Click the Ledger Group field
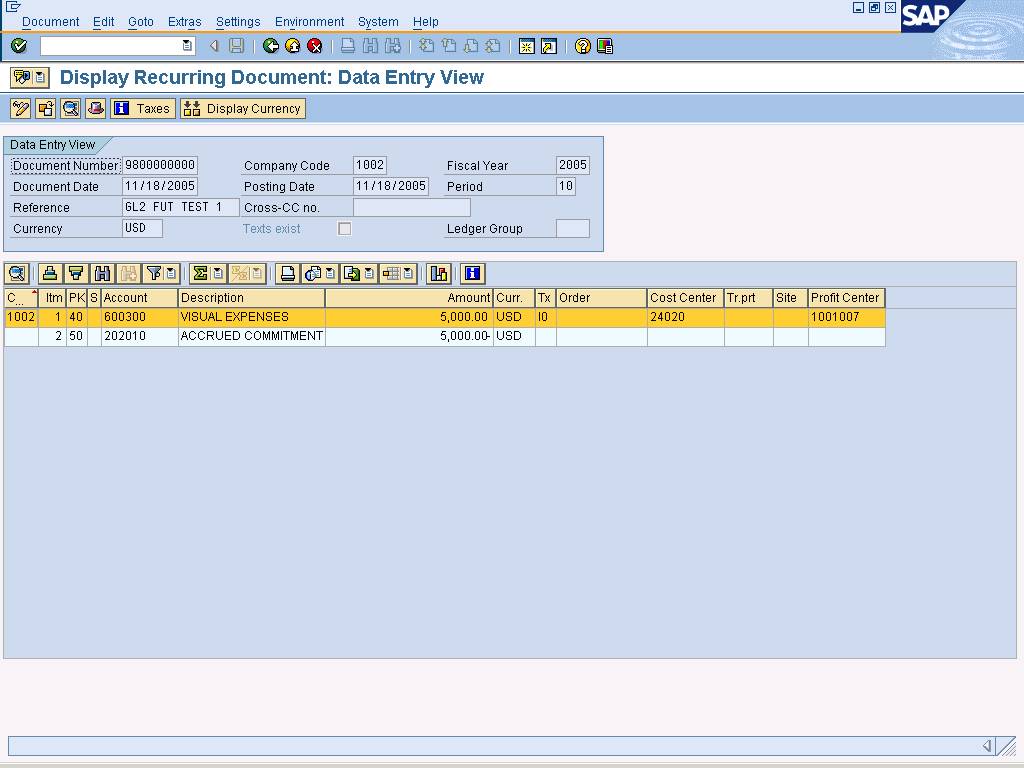 [573, 229]
